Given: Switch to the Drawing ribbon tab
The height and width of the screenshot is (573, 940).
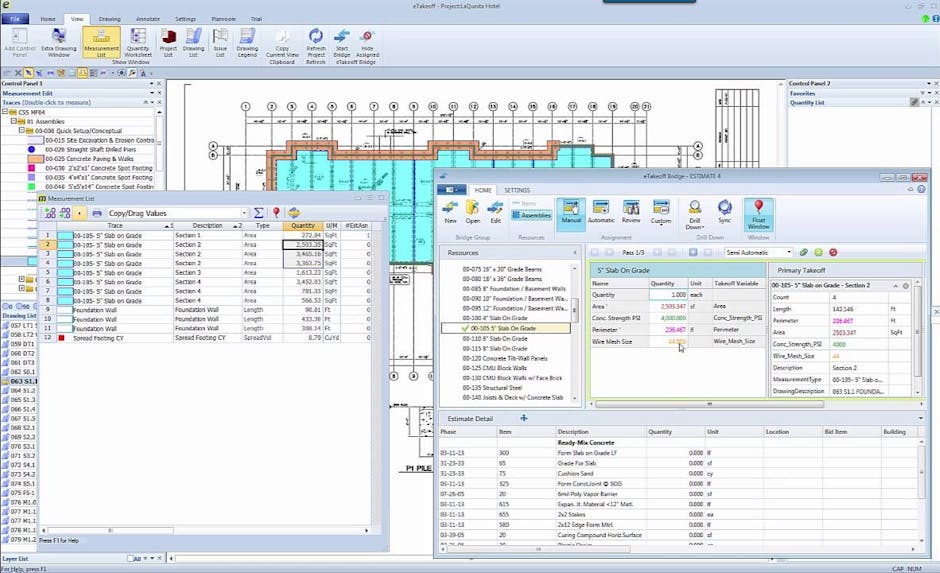Looking at the screenshot, I should coord(109,19).
